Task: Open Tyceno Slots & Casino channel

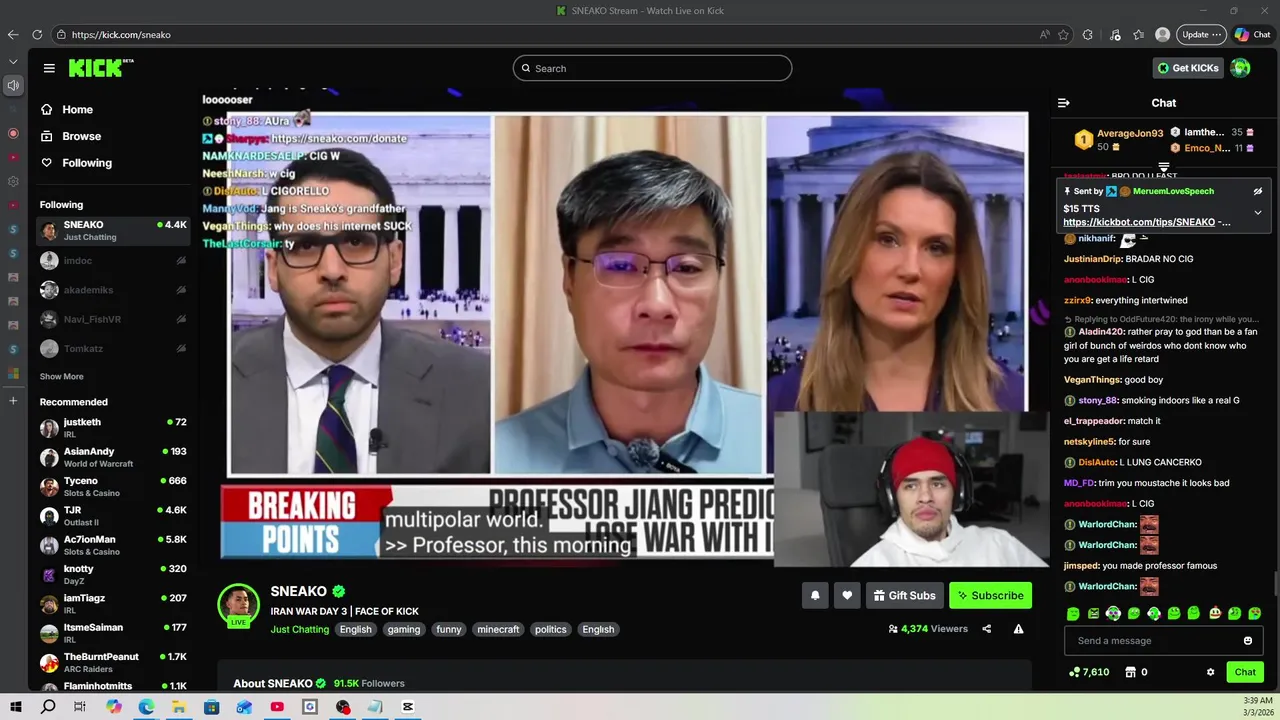Action: click(113, 486)
